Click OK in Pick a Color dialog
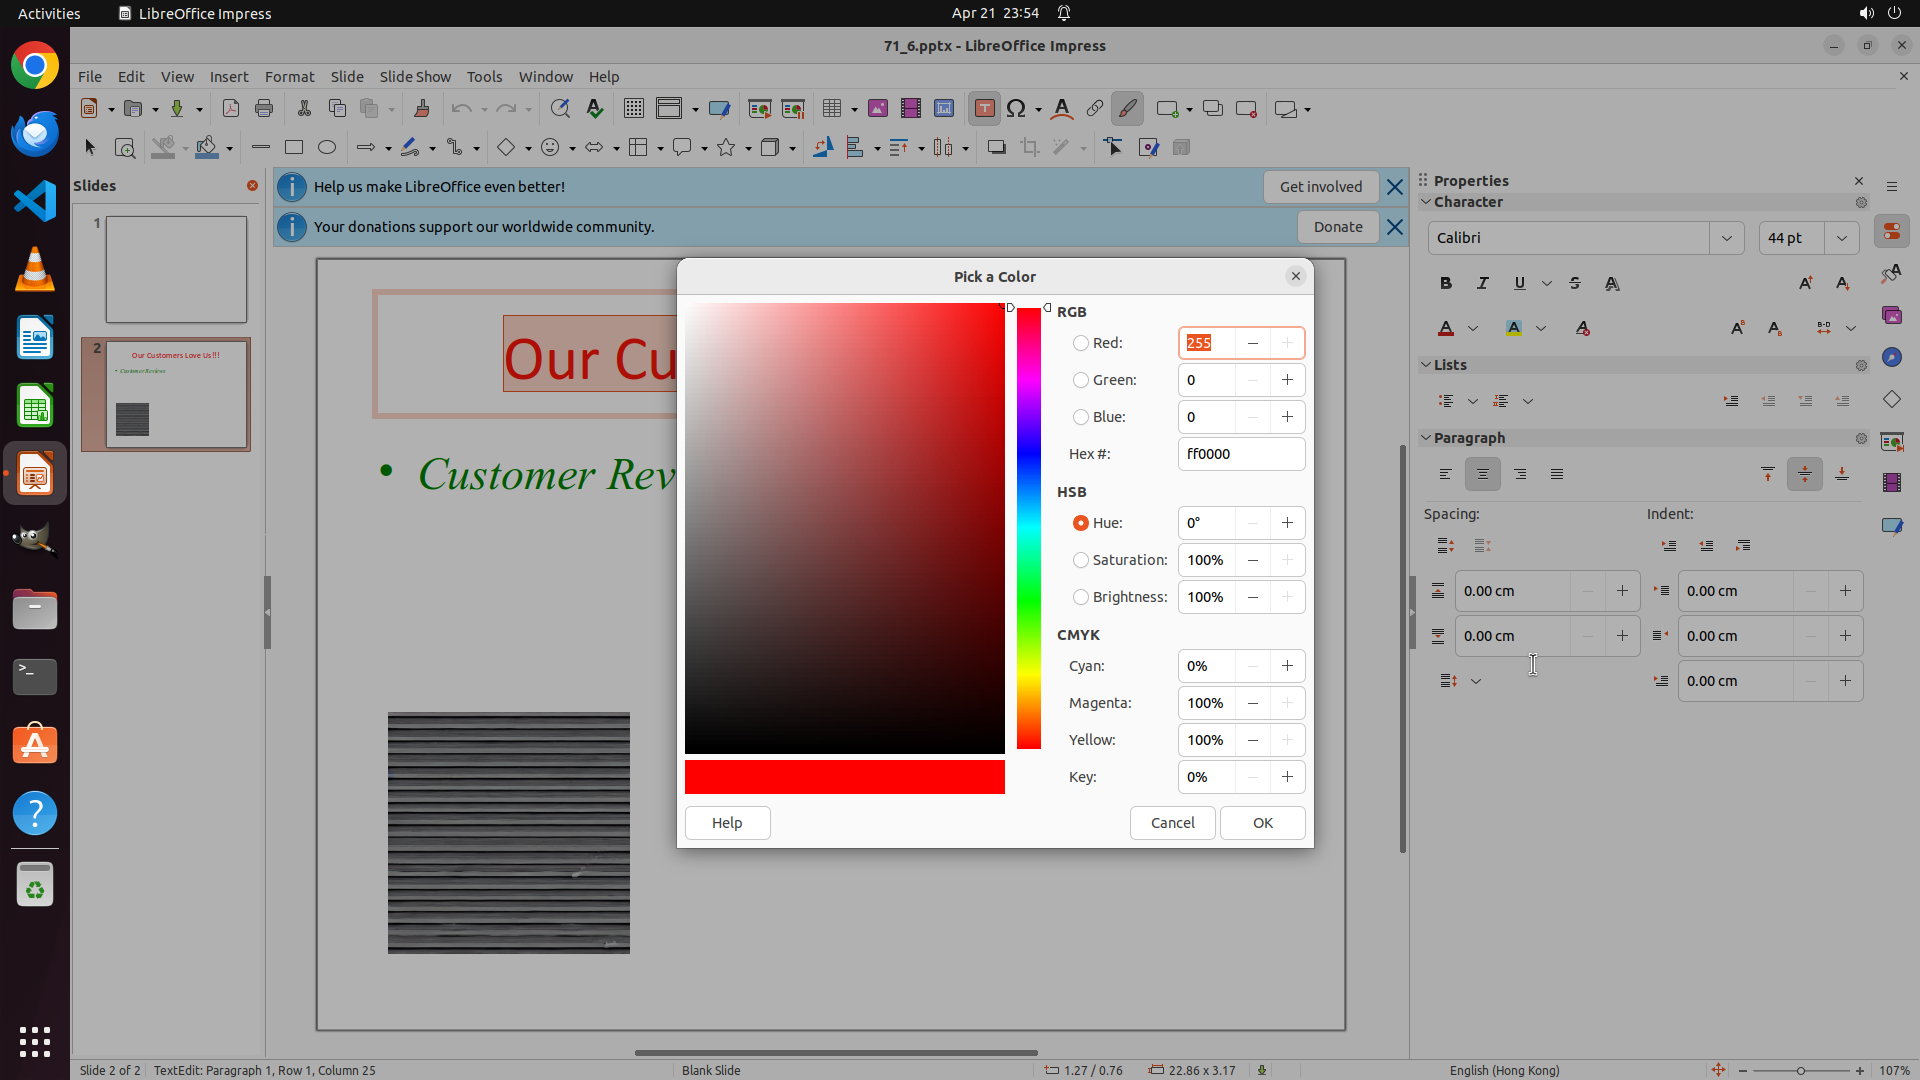Screen dimensions: 1920x1080 coord(1262,823)
